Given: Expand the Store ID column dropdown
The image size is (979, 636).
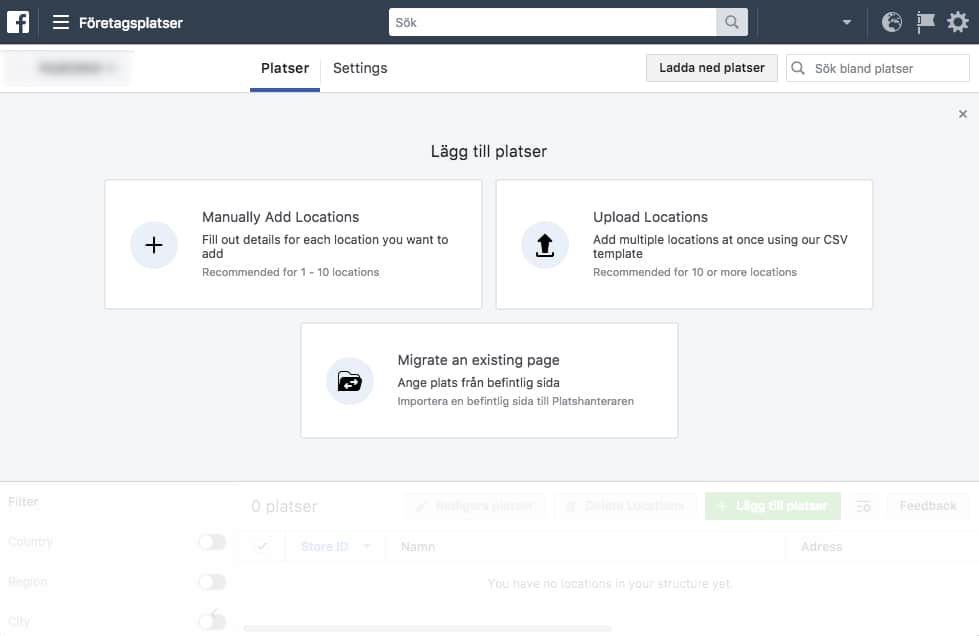Looking at the screenshot, I should (367, 547).
